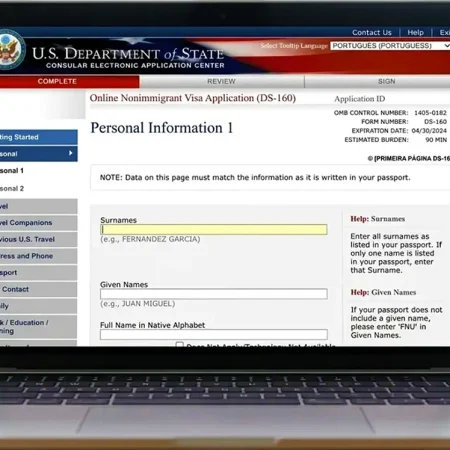Open the U.S. Contact sidebar section
450x450 pixels.
point(39,289)
